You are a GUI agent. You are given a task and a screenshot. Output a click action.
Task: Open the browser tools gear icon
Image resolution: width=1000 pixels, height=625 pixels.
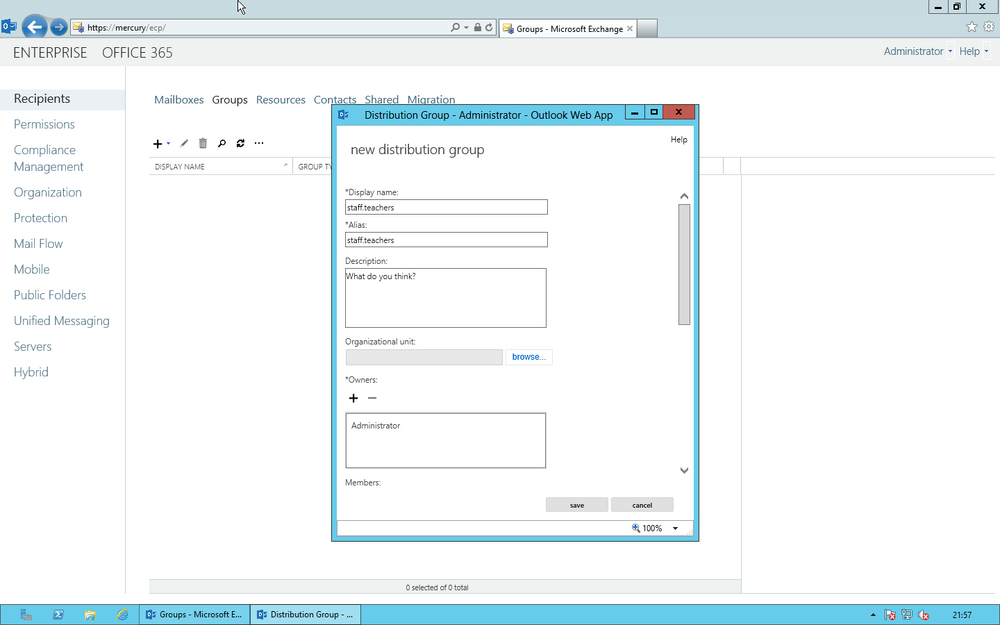989,27
